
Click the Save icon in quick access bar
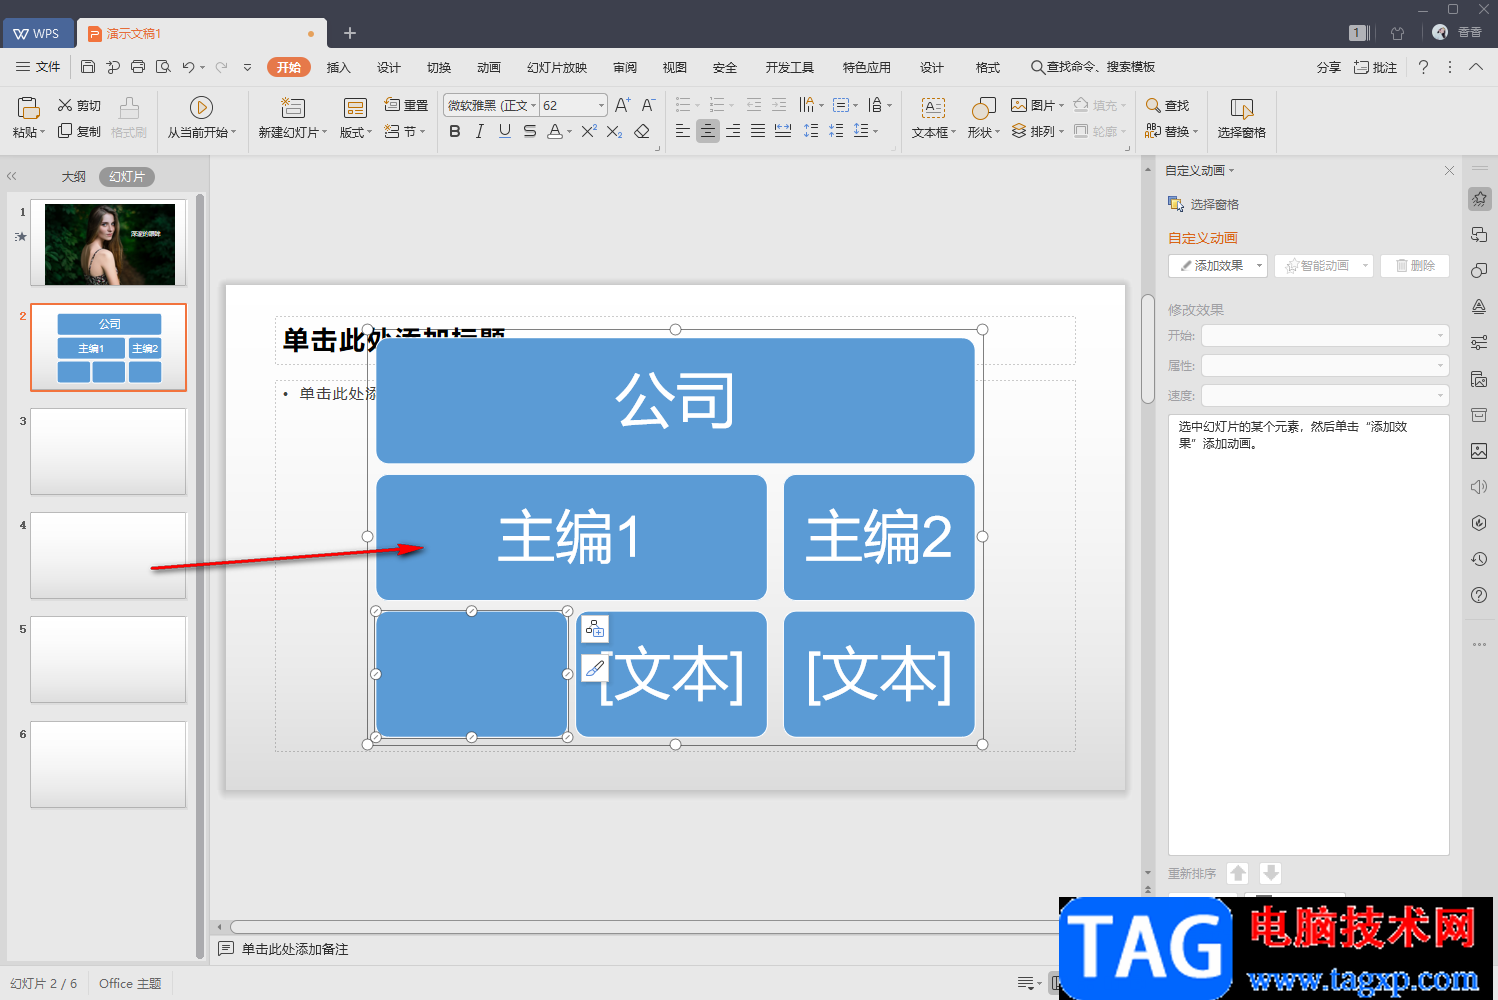(x=88, y=67)
